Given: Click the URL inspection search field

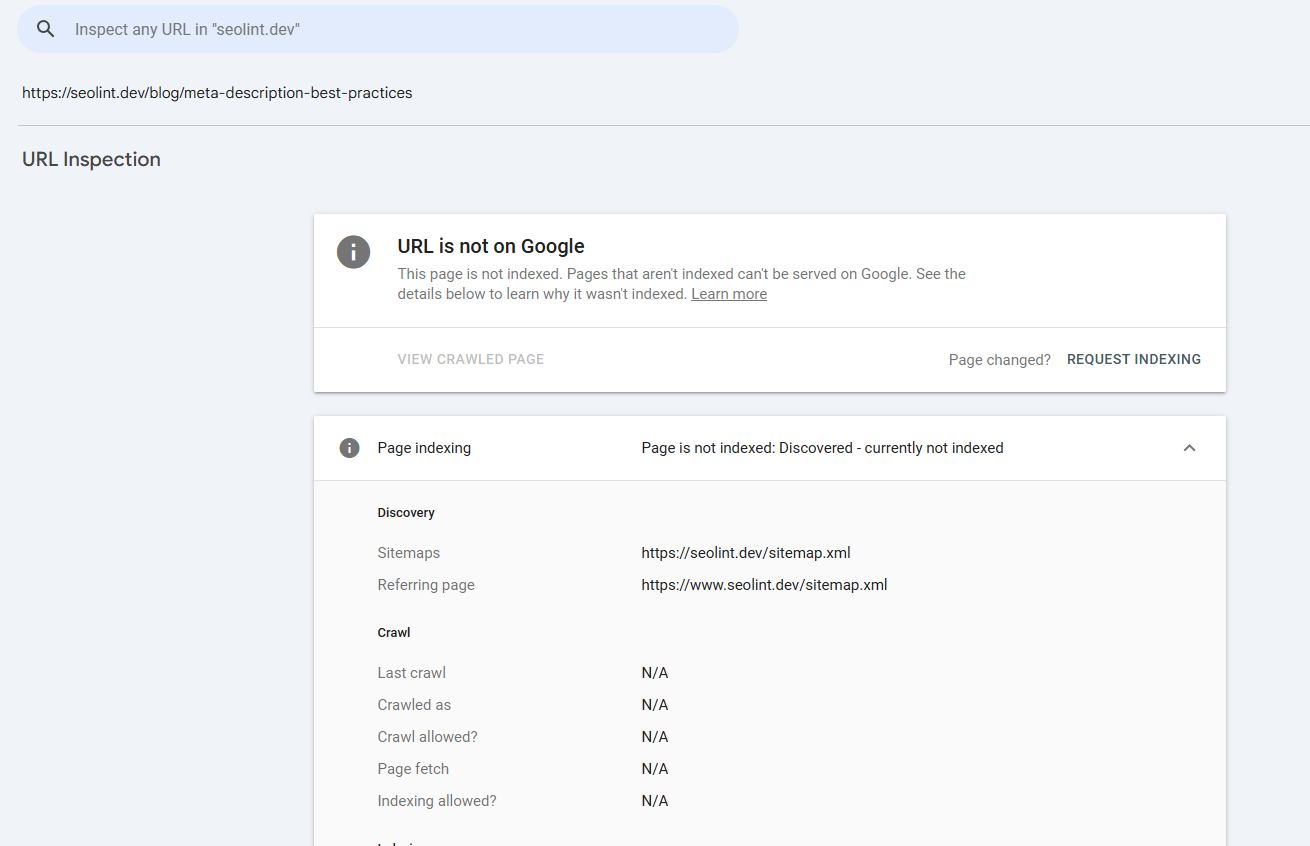Looking at the screenshot, I should pos(400,28).
